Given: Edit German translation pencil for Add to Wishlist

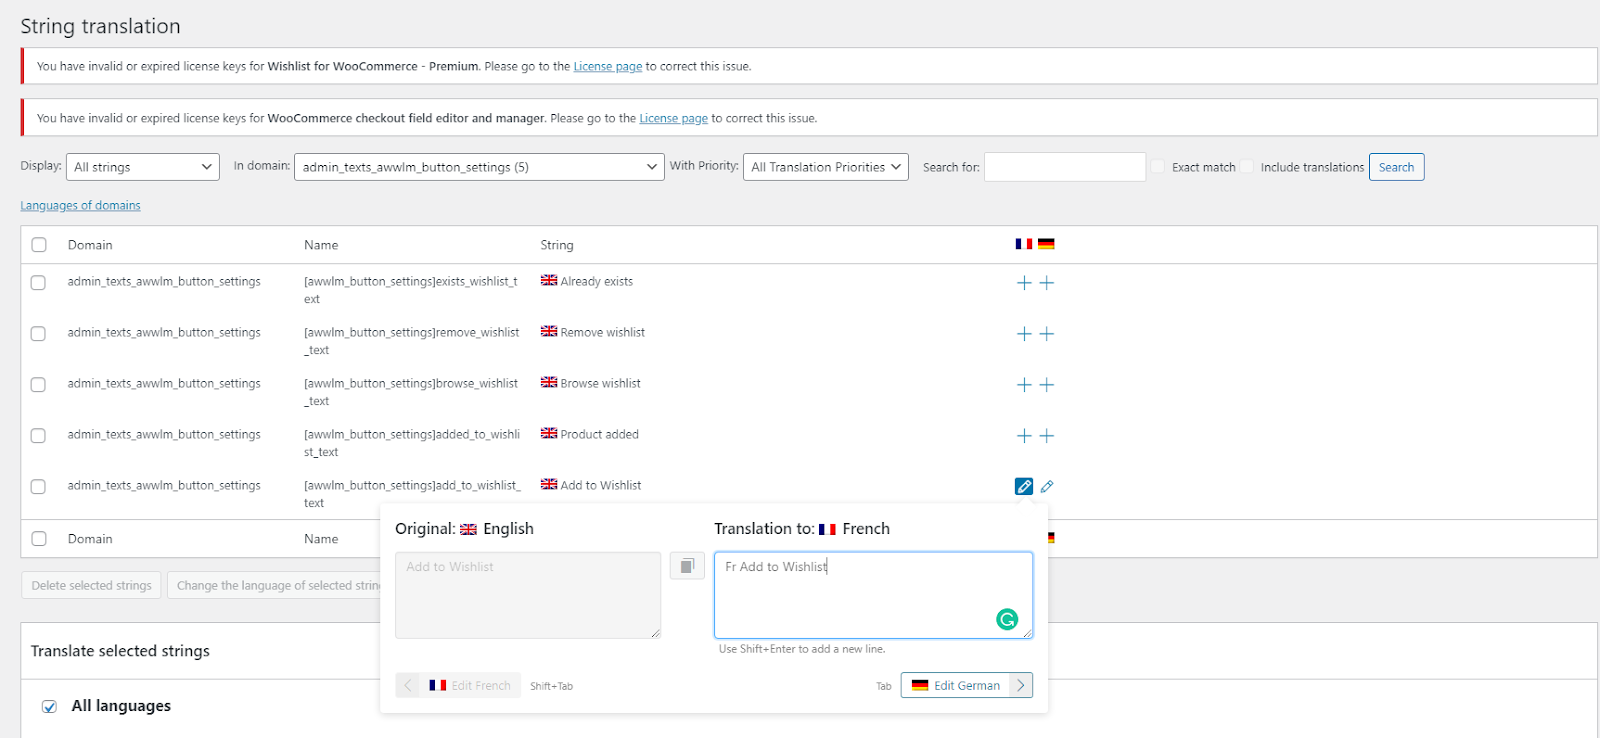Looking at the screenshot, I should click(x=1047, y=487).
